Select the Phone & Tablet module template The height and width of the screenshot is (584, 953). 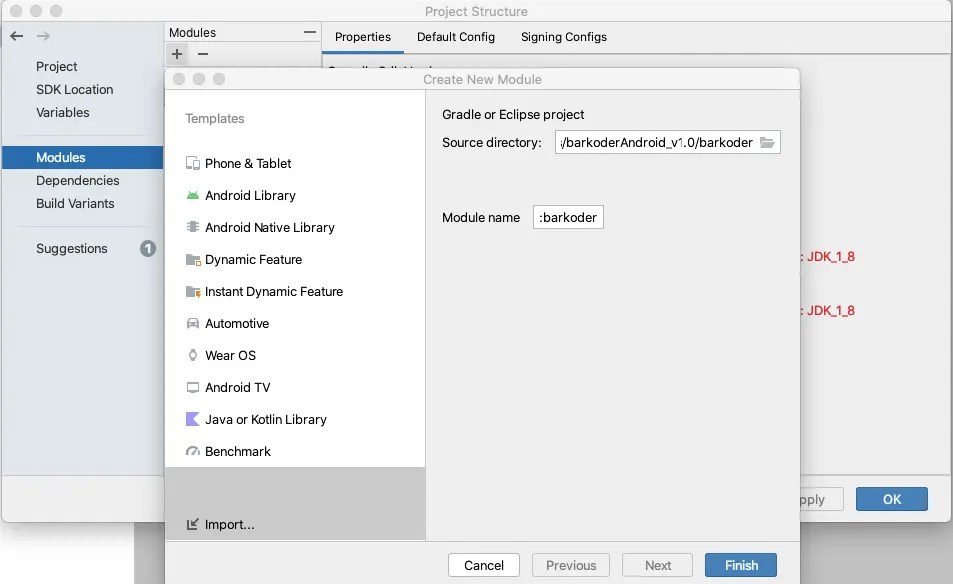pos(248,163)
